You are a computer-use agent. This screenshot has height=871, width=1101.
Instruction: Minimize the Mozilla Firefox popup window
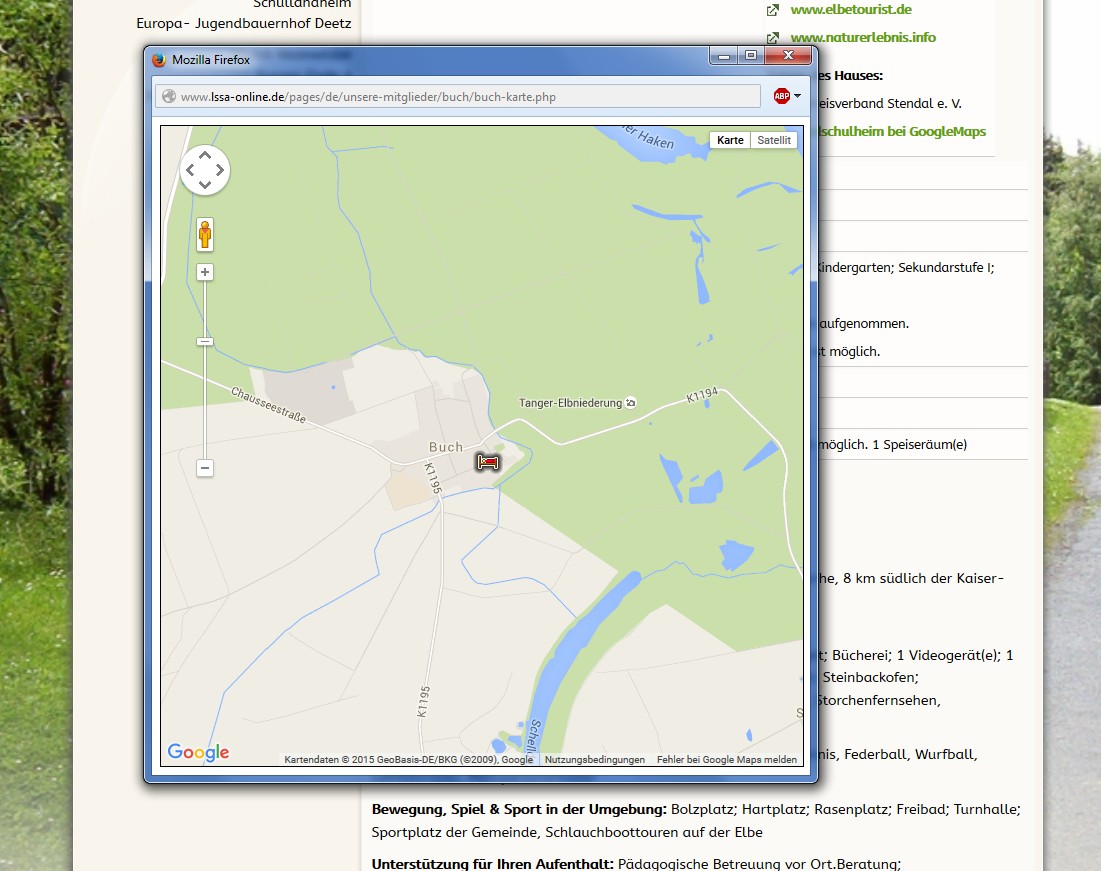click(x=724, y=55)
